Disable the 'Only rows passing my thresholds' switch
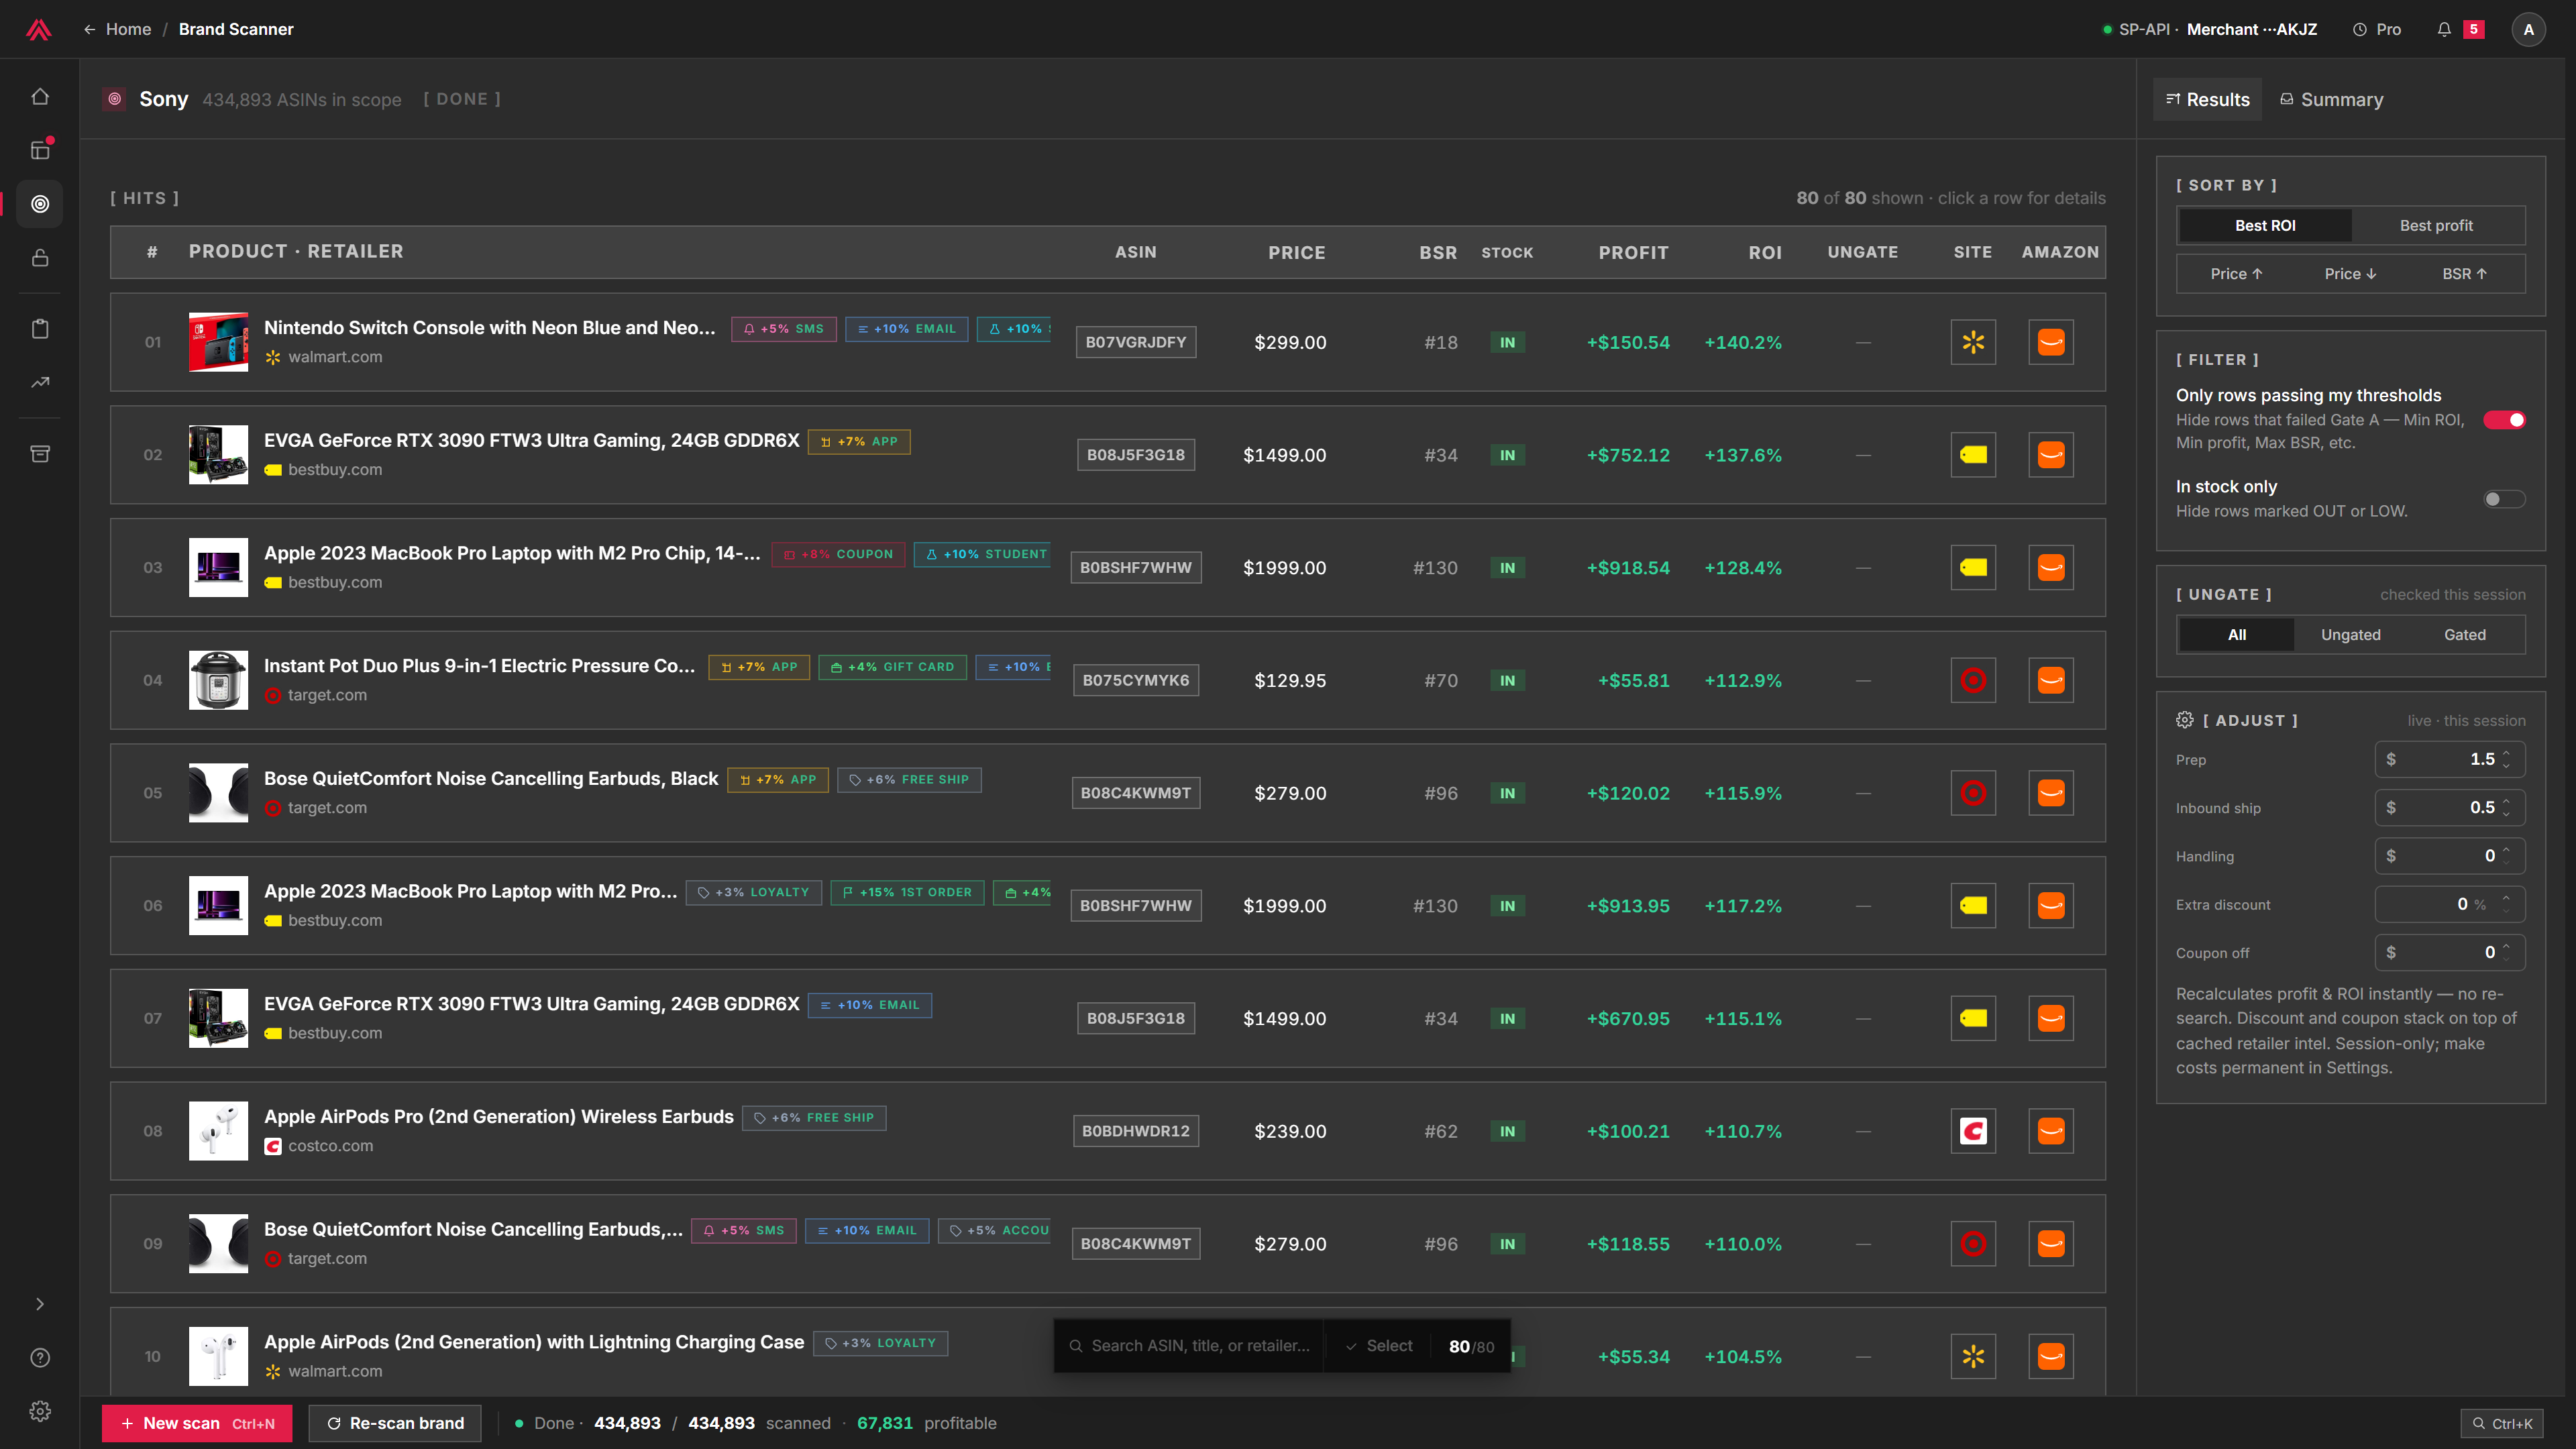Screen dimensions: 2576x1449 point(2505,420)
